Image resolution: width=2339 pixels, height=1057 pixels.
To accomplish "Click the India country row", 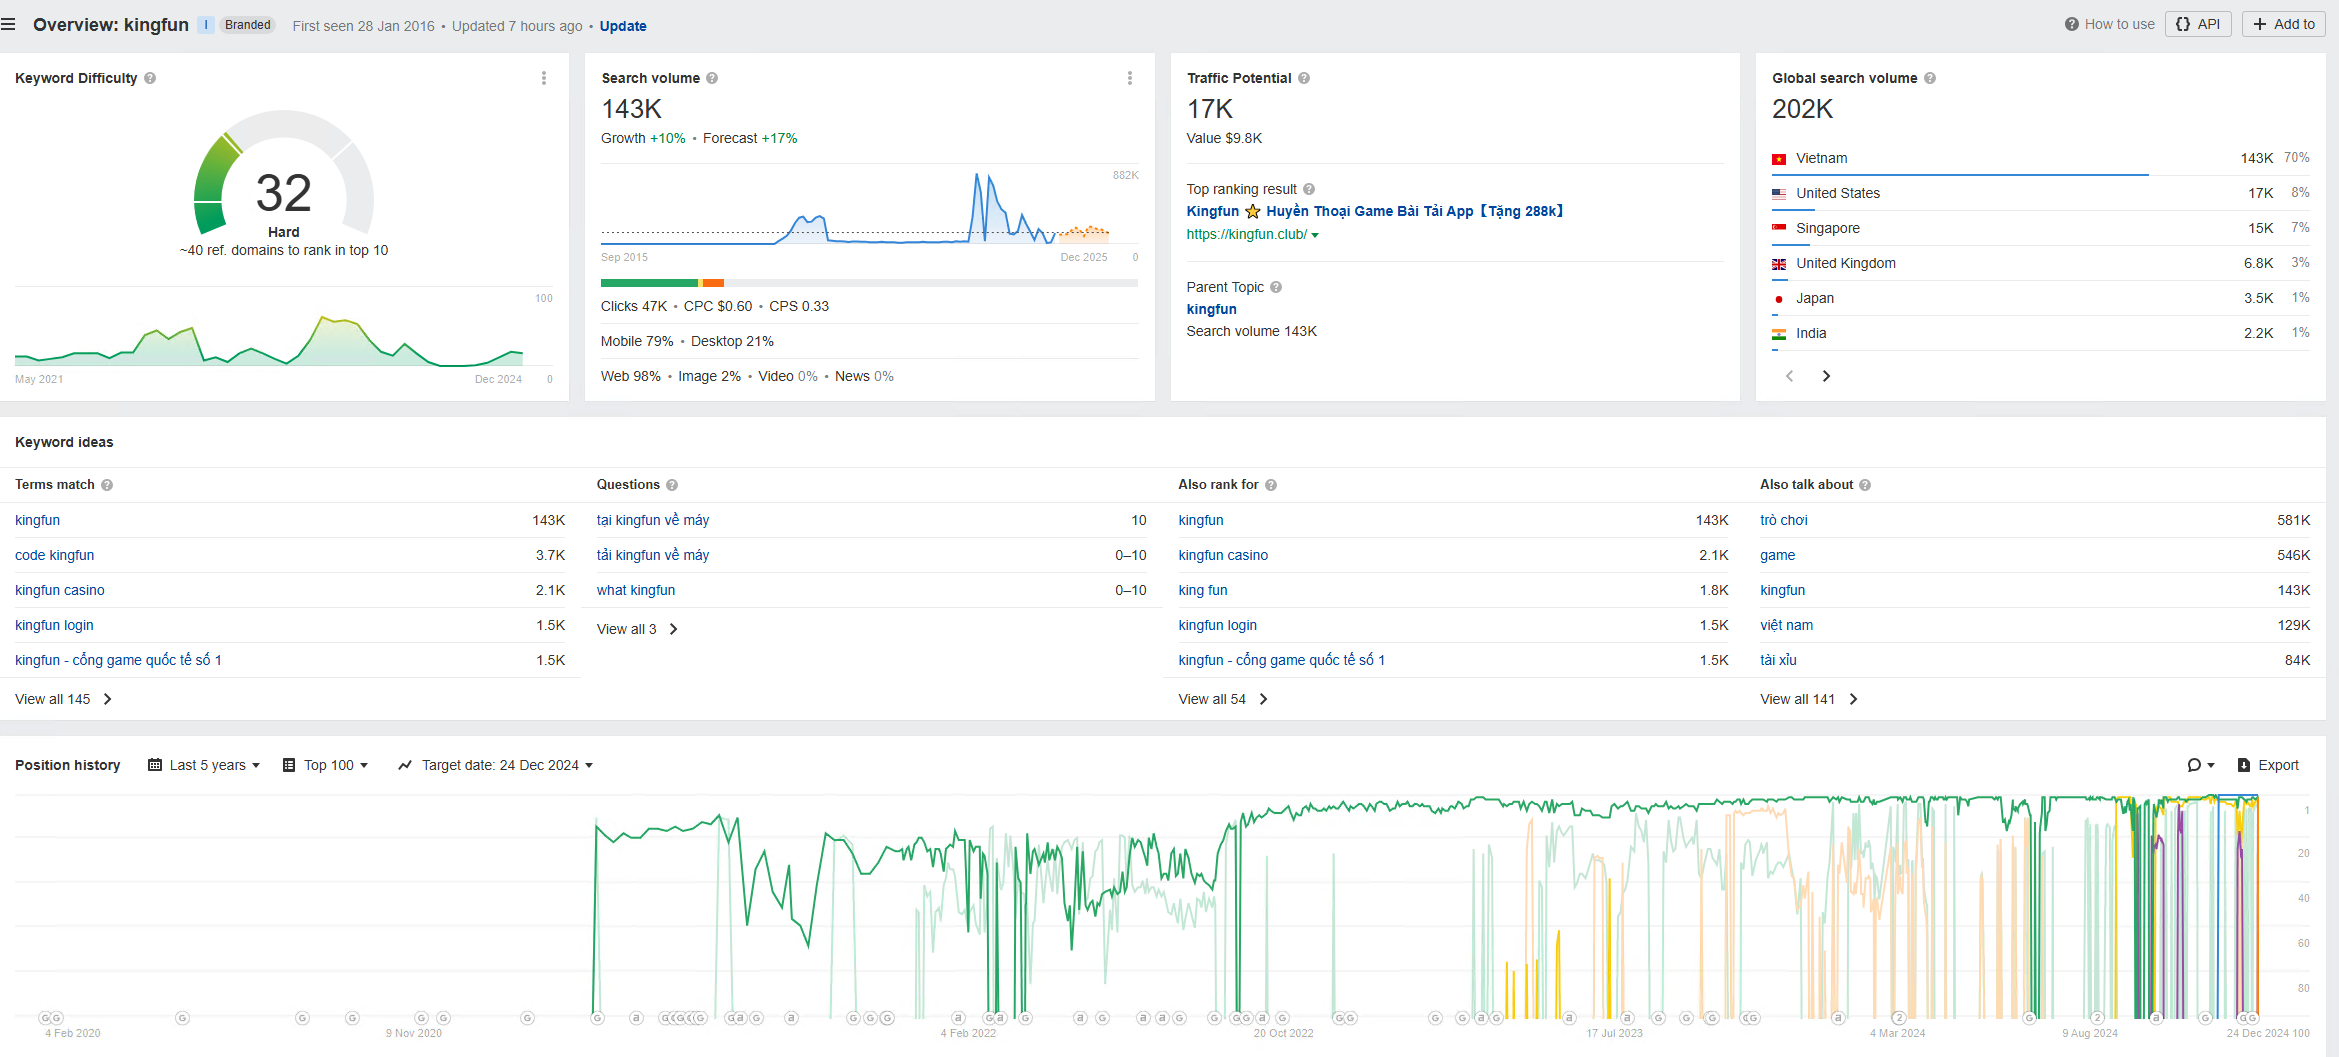I will pos(2040,333).
